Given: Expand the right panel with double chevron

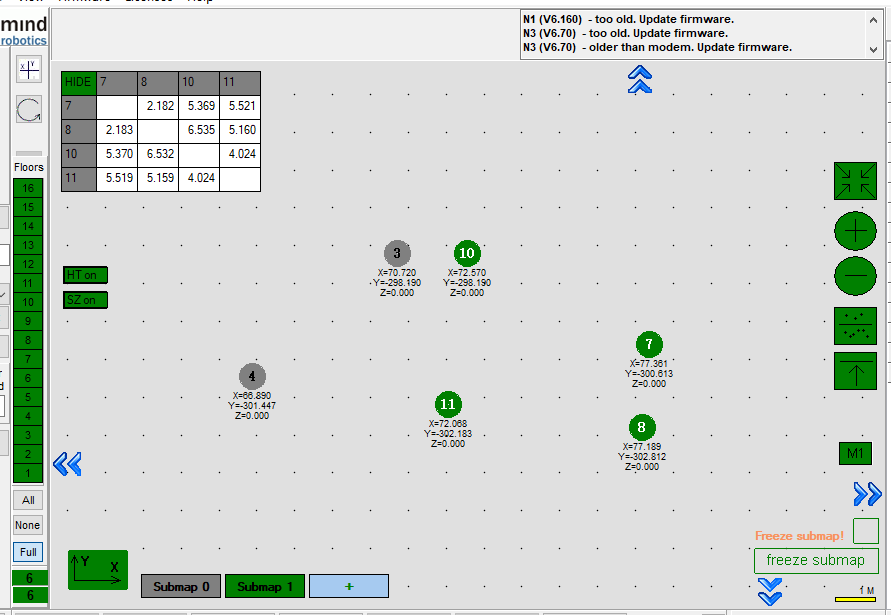Looking at the screenshot, I should 867,493.
